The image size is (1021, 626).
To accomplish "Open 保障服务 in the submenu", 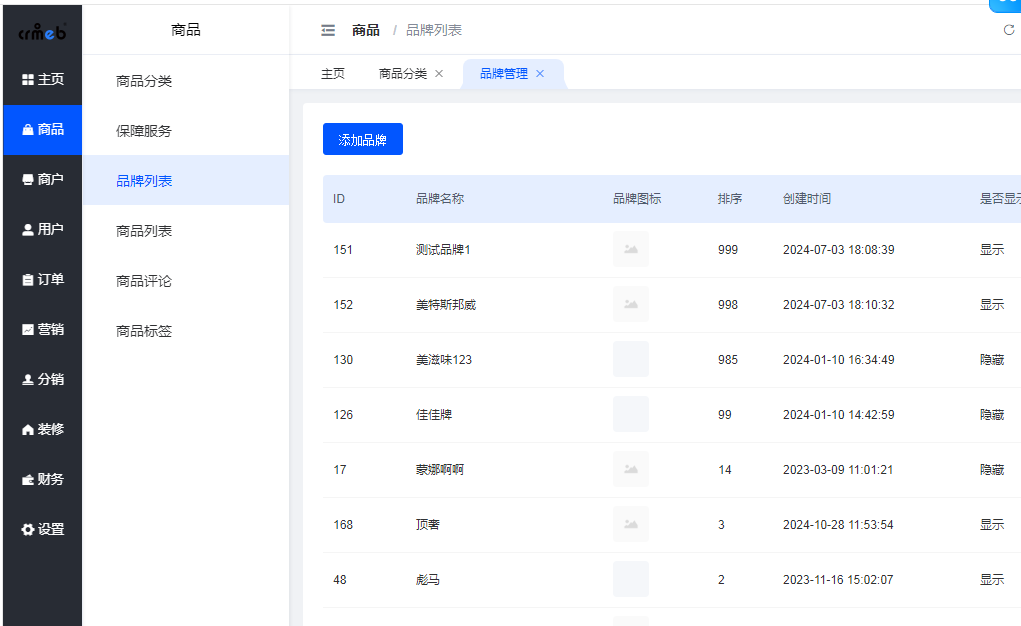I will point(144,131).
